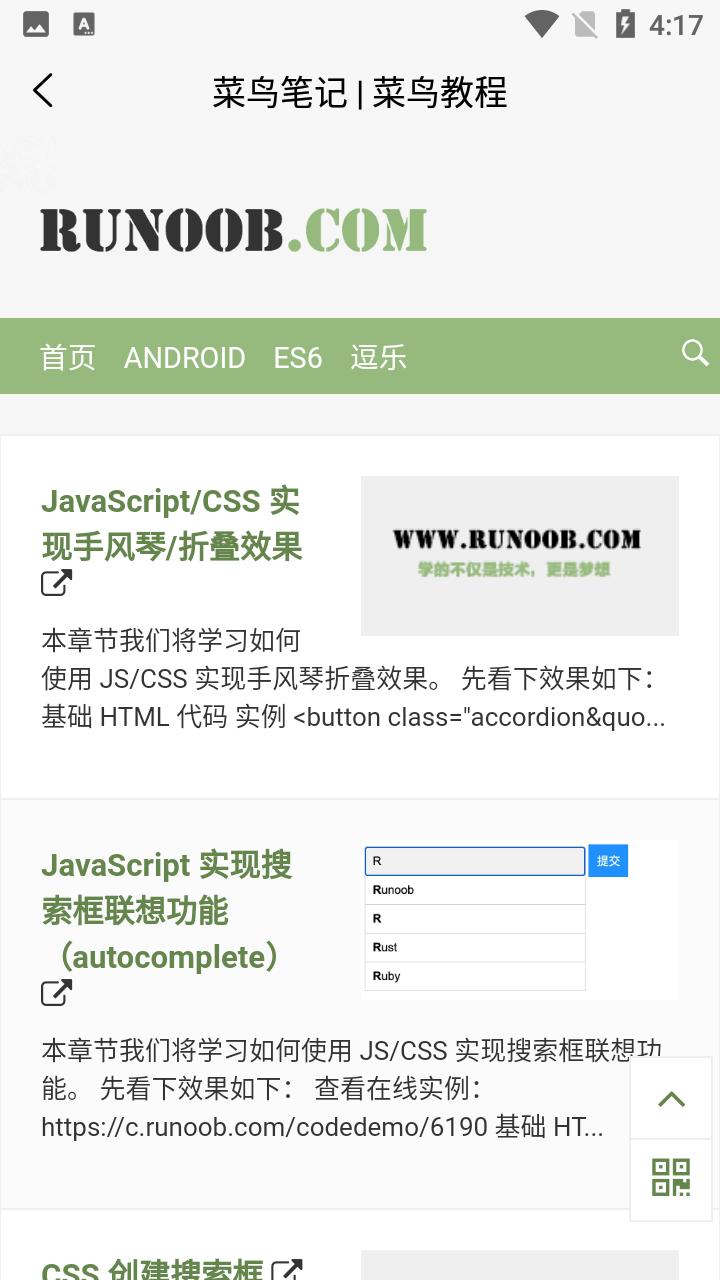
Task: Tap the Wi-Fi status icon
Action: click(x=541, y=24)
